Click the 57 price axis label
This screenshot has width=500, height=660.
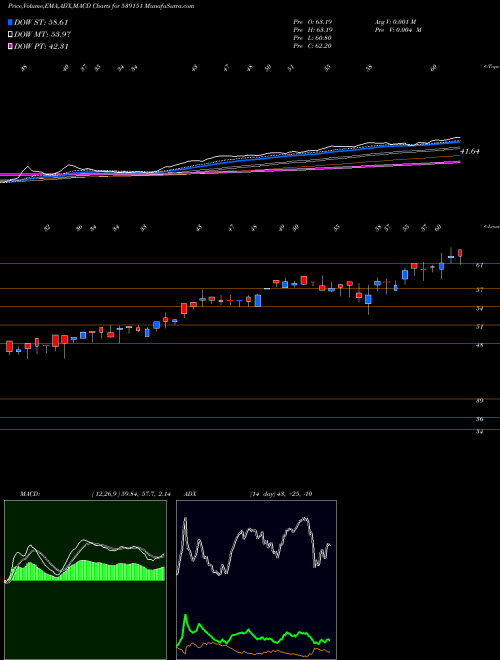pos(479,290)
